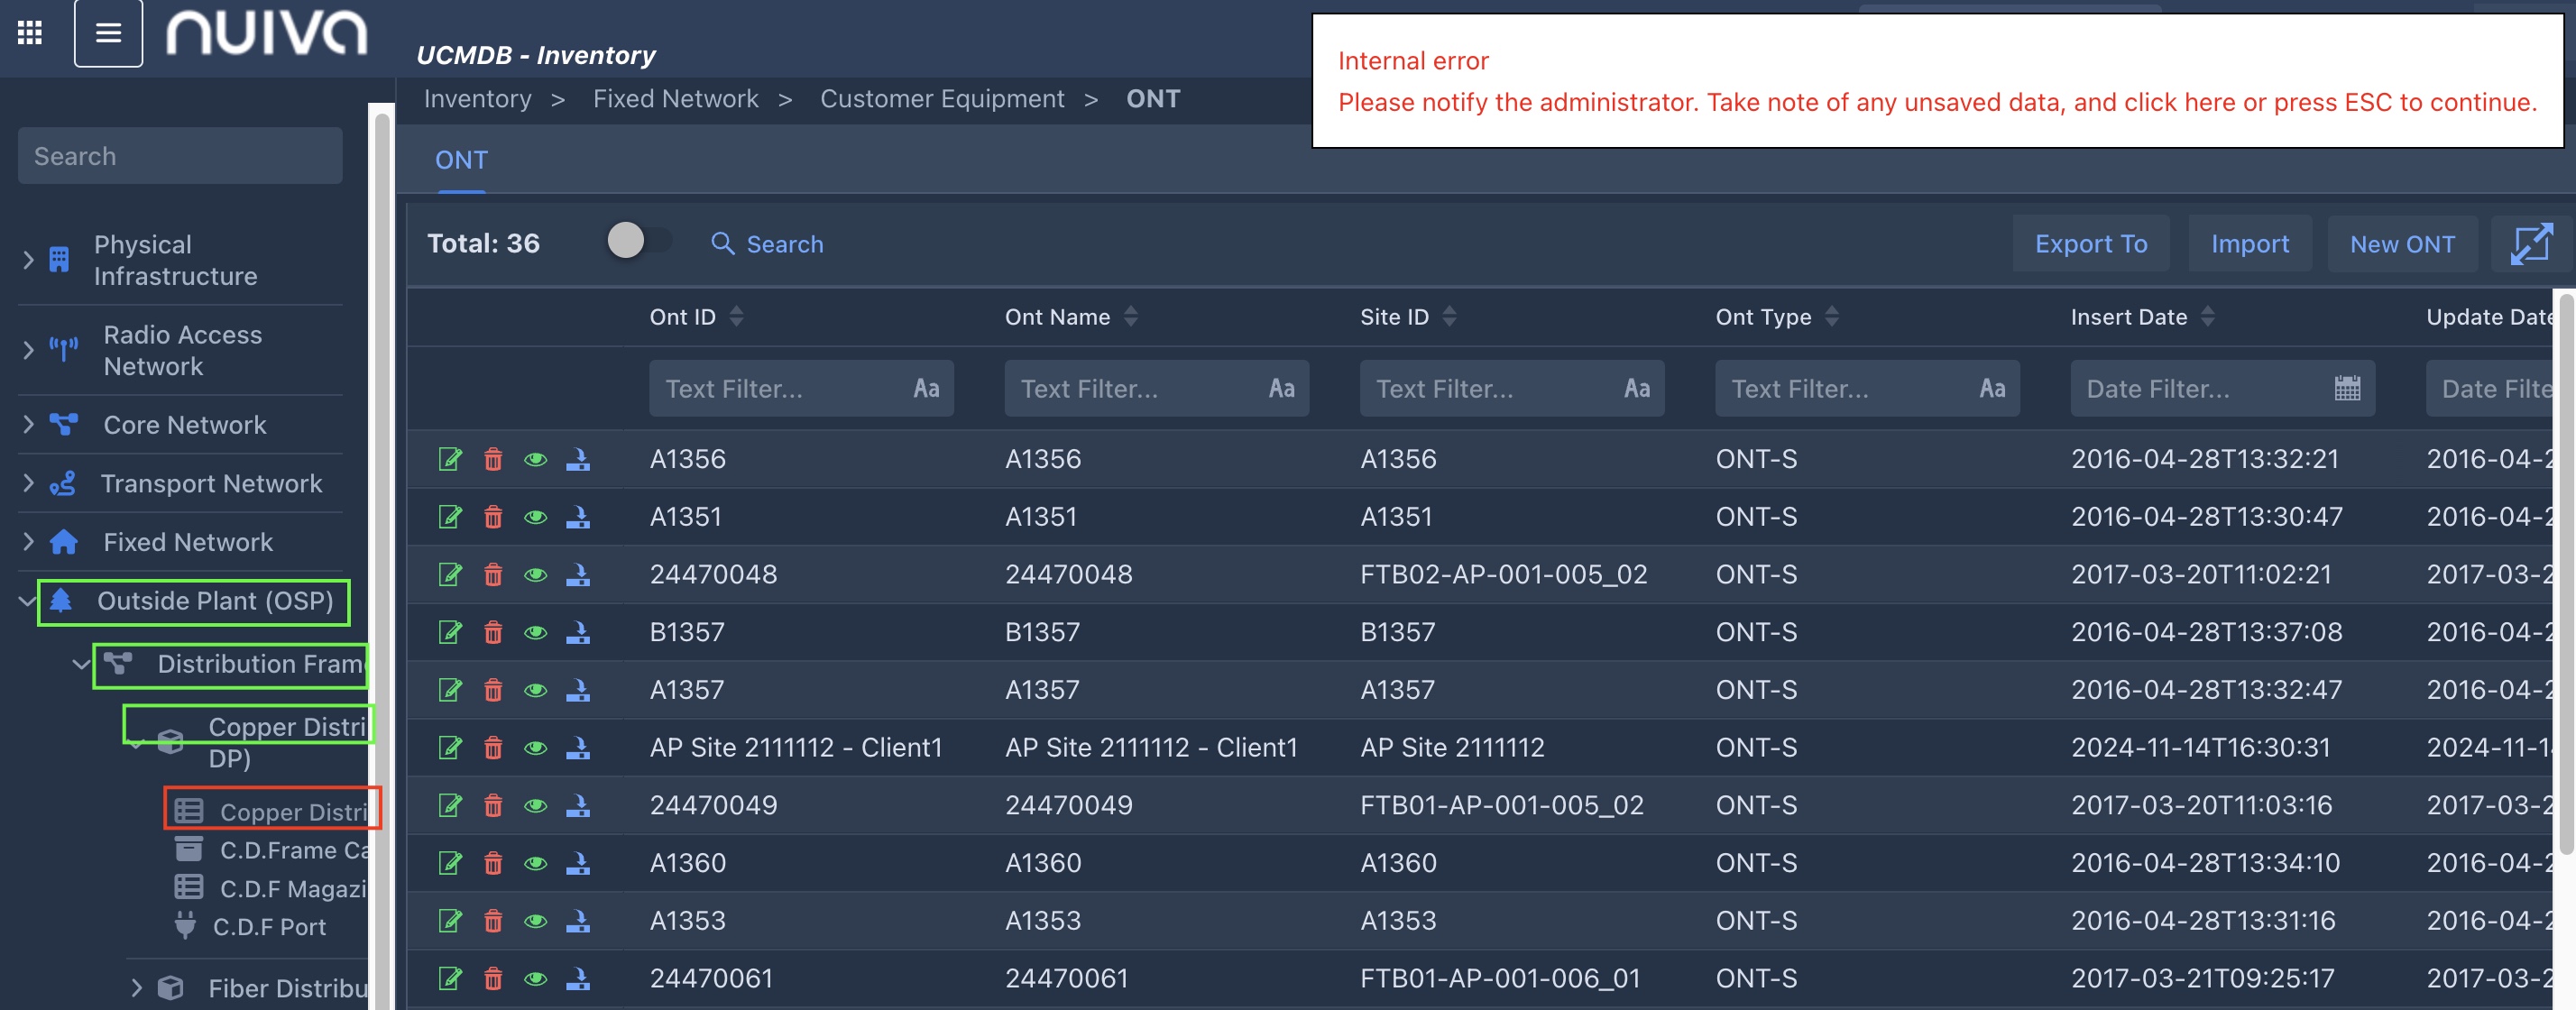Delete row A1351 with trash icon

[493, 517]
